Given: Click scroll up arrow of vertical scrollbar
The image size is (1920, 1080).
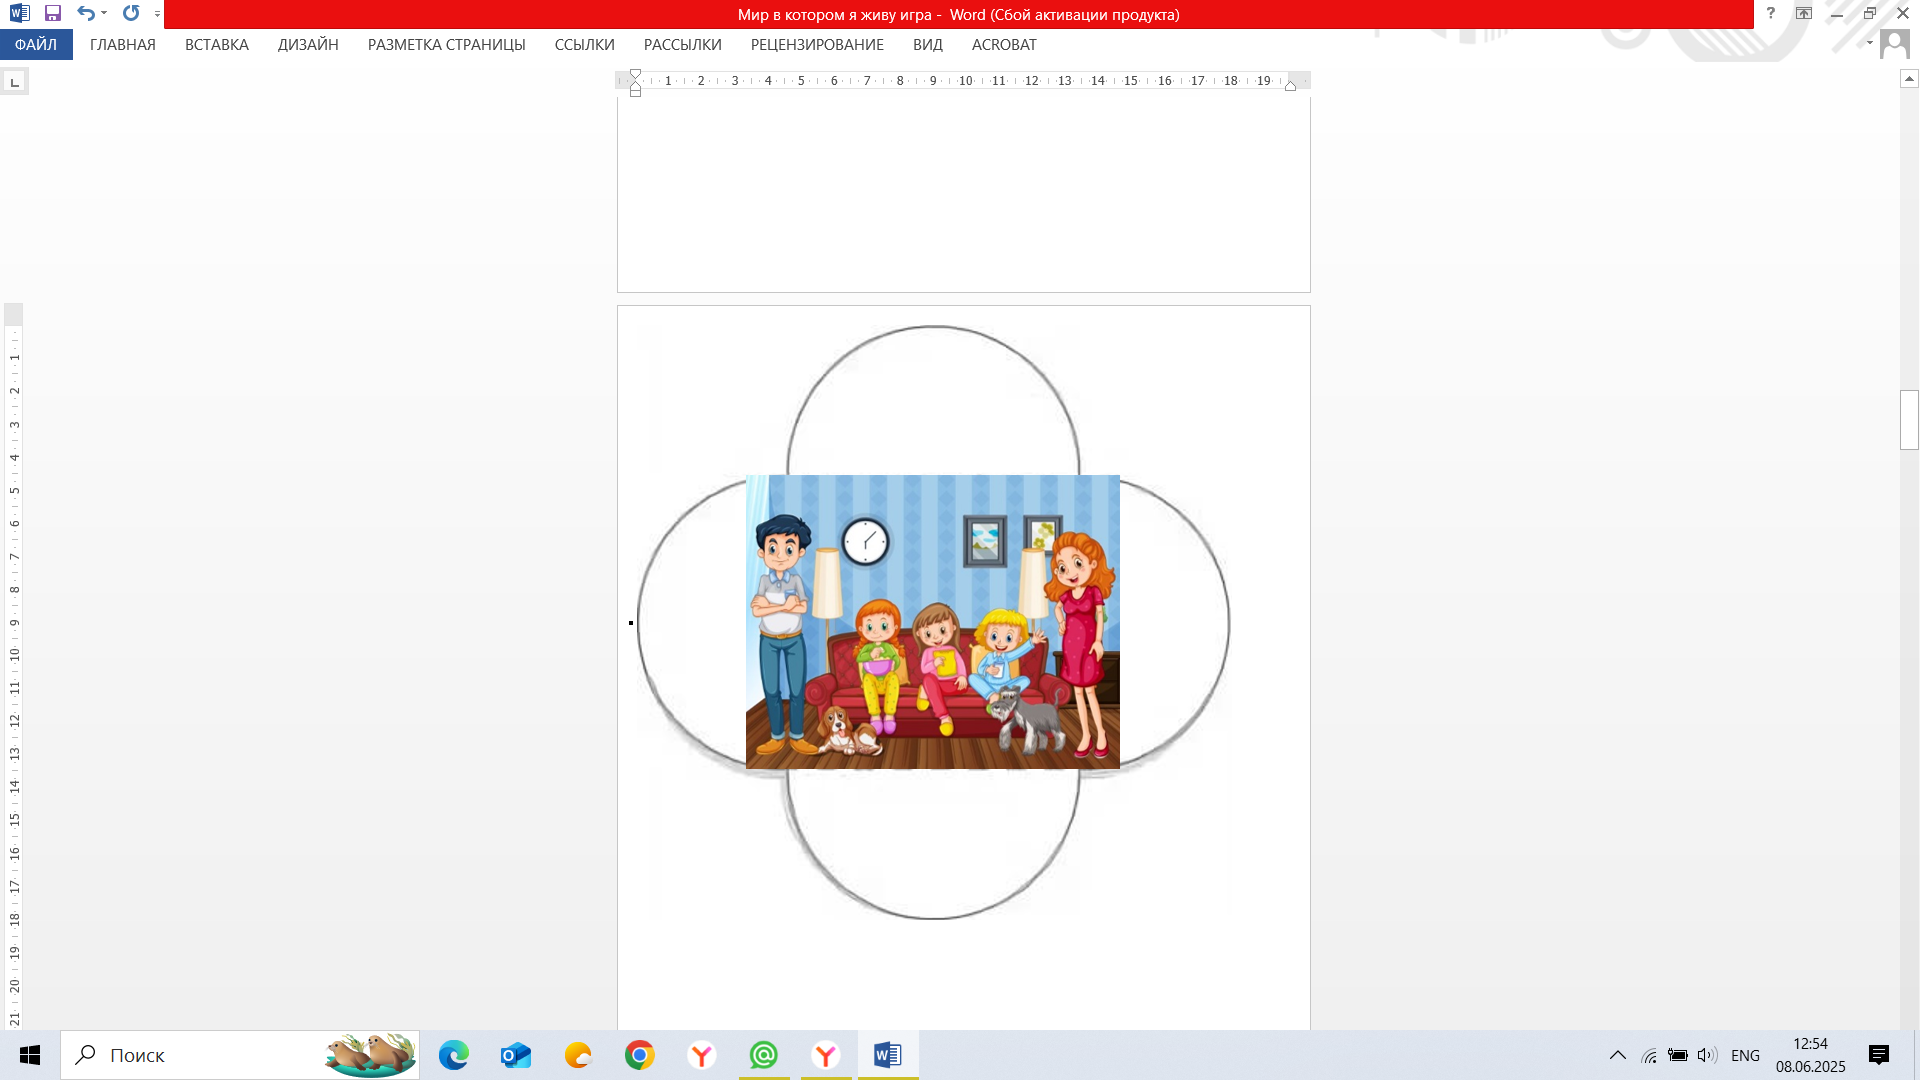Looking at the screenshot, I should click(1909, 79).
